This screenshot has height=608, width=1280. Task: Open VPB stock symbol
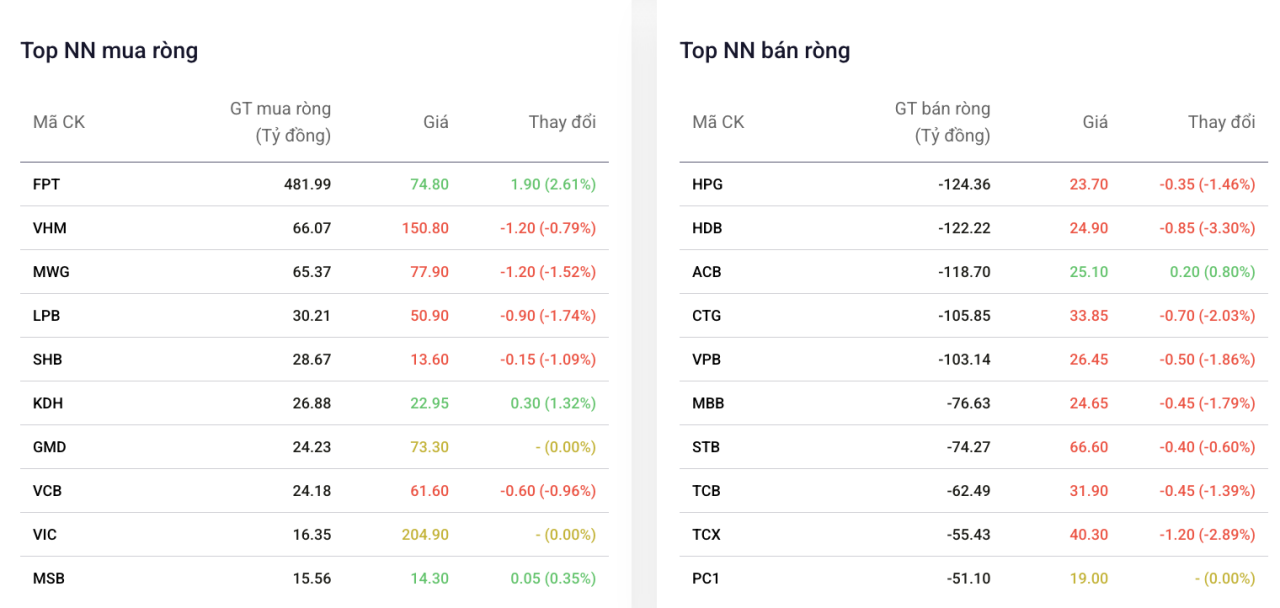coord(706,359)
